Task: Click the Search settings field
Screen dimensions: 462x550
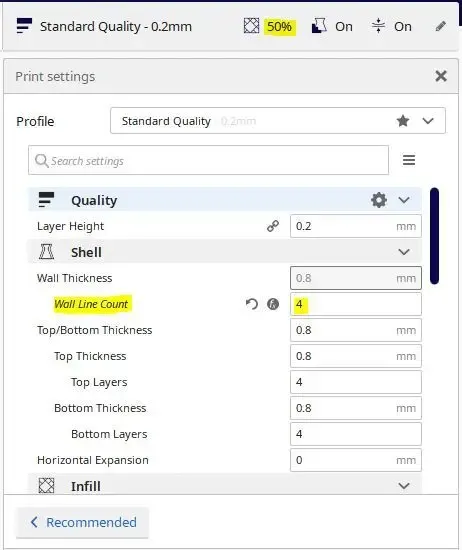Action: coord(208,160)
